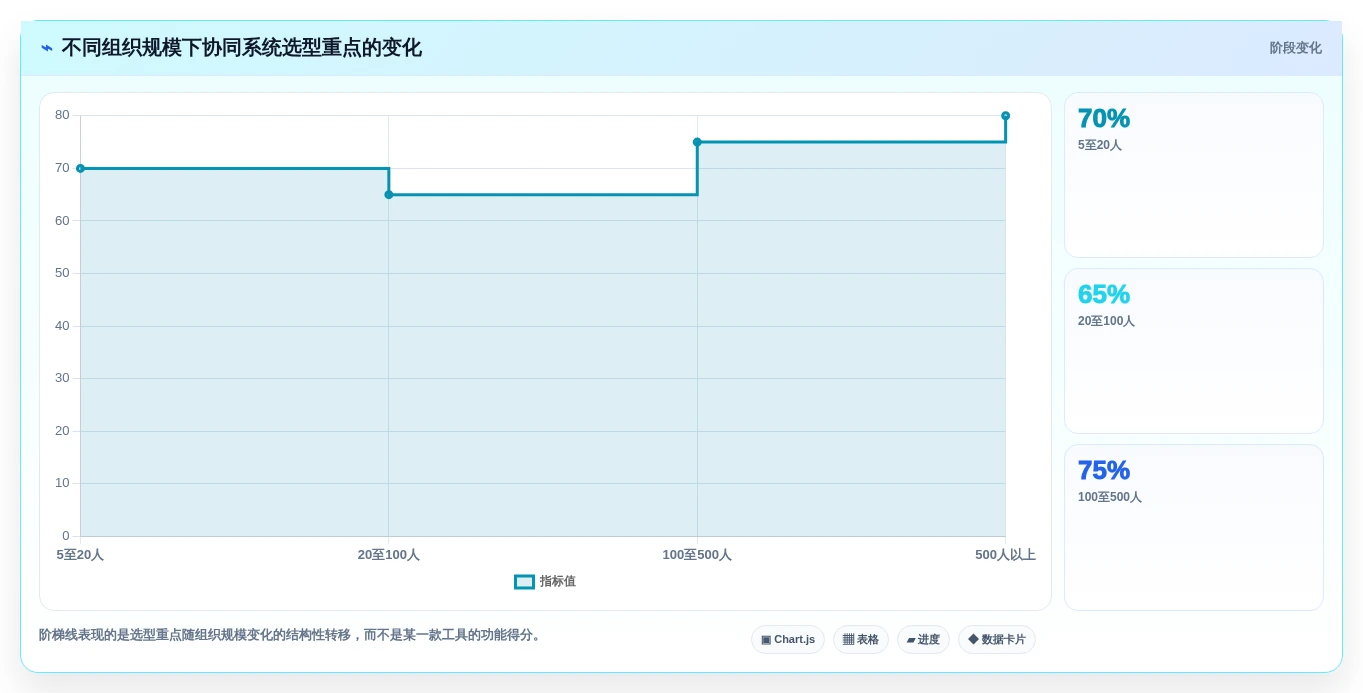Screen dimensions: 1363x693
Task: Click the data point at 100至500人 (75)
Action: click(697, 142)
